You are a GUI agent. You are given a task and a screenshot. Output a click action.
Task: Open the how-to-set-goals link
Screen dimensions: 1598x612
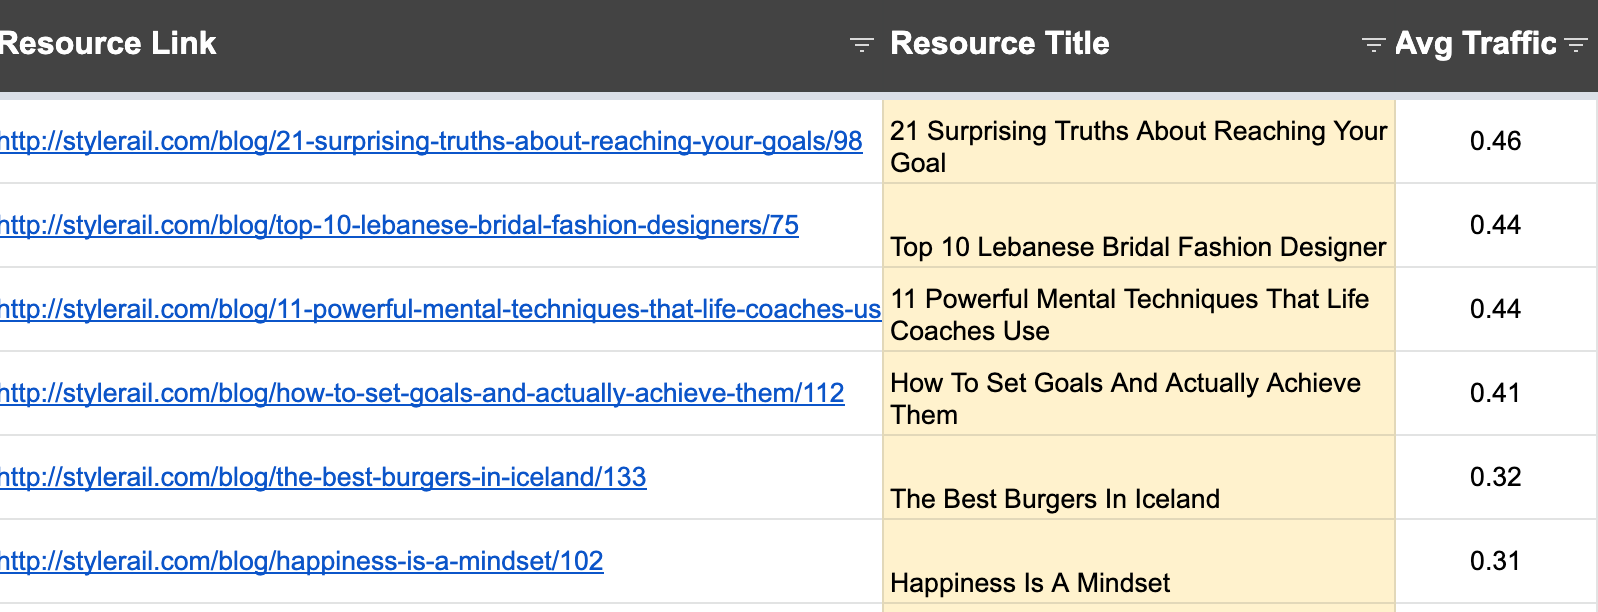[422, 393]
